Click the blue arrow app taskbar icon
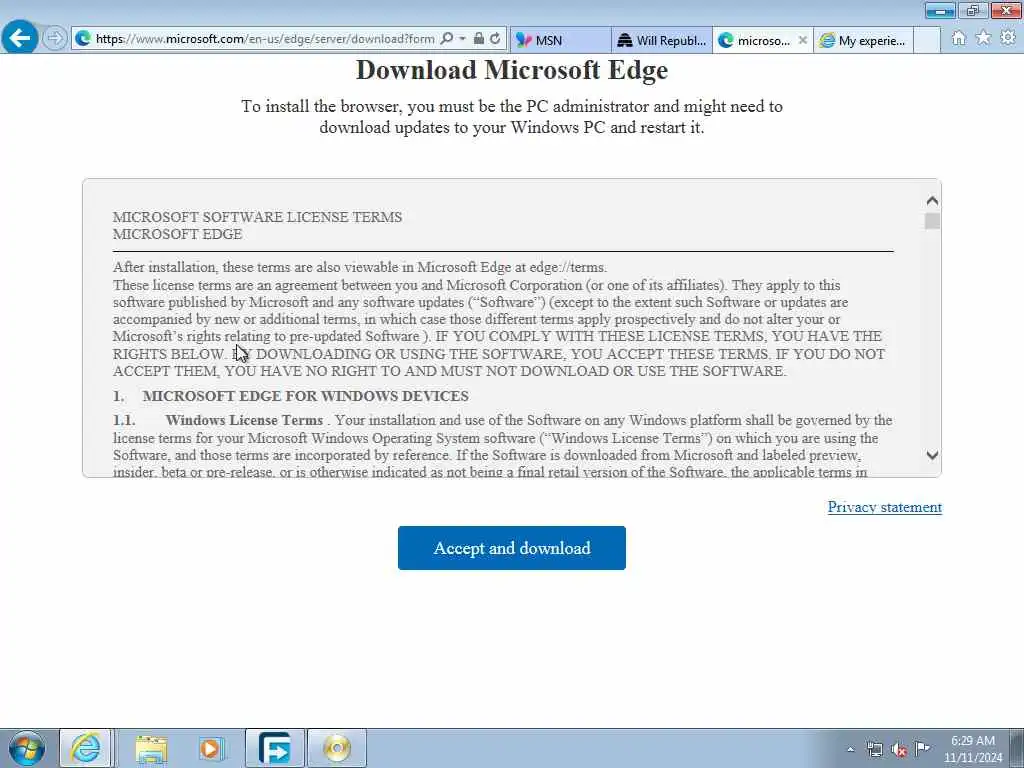Image resolution: width=1024 pixels, height=768 pixels. [275, 748]
